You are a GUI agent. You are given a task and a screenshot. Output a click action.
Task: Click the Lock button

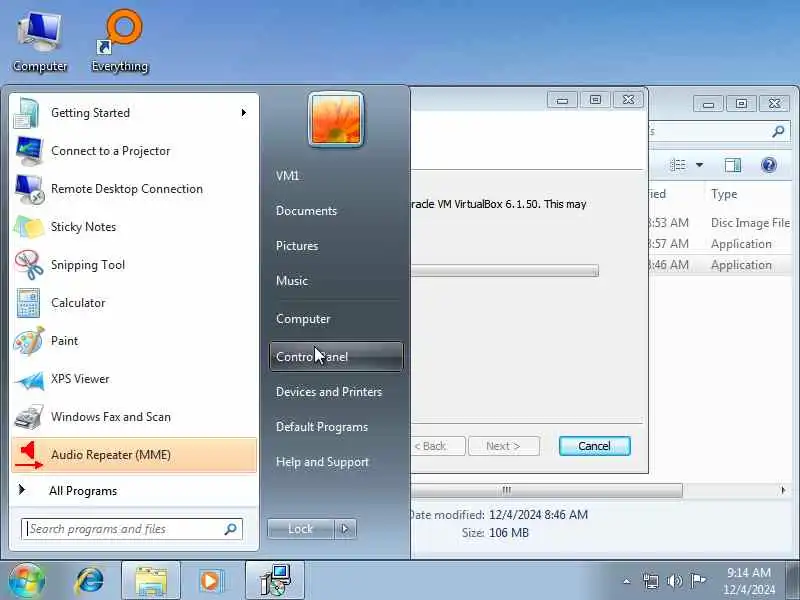(x=300, y=529)
